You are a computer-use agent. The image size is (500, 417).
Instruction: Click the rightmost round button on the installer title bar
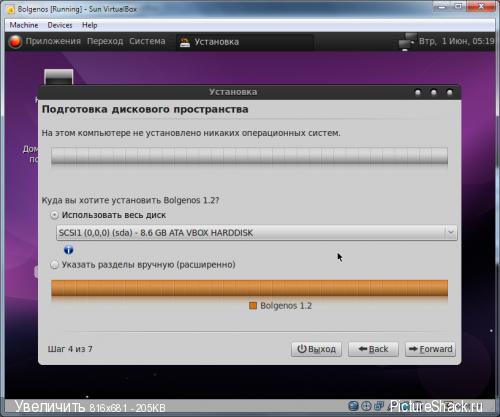point(450,92)
